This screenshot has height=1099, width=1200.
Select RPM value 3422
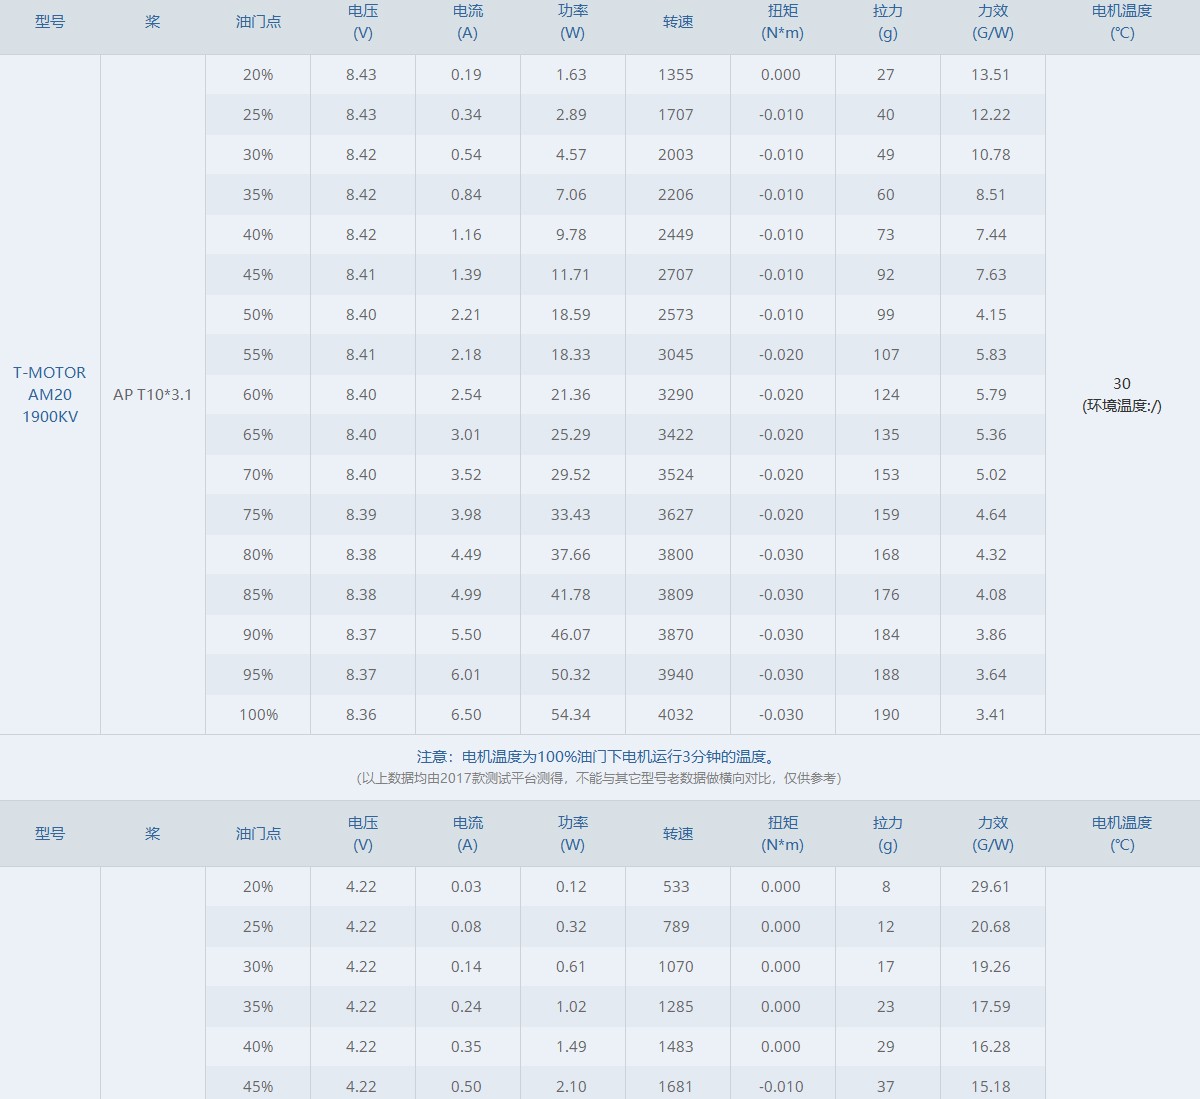[676, 434]
